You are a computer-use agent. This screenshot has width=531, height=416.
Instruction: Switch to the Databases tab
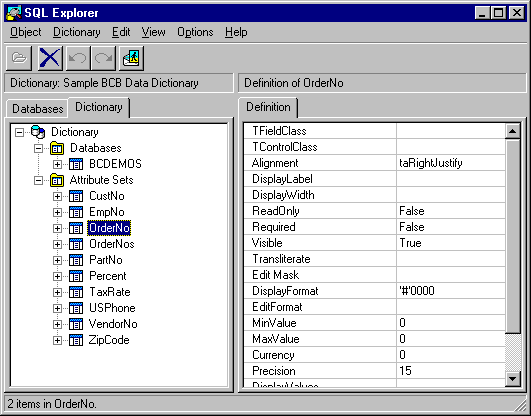point(37,109)
